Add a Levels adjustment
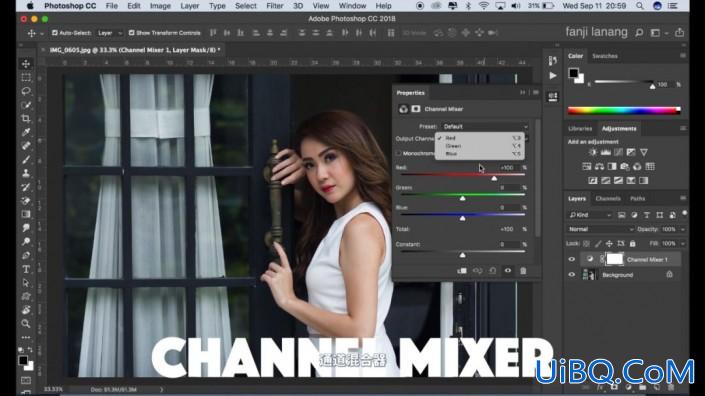 tap(606, 152)
